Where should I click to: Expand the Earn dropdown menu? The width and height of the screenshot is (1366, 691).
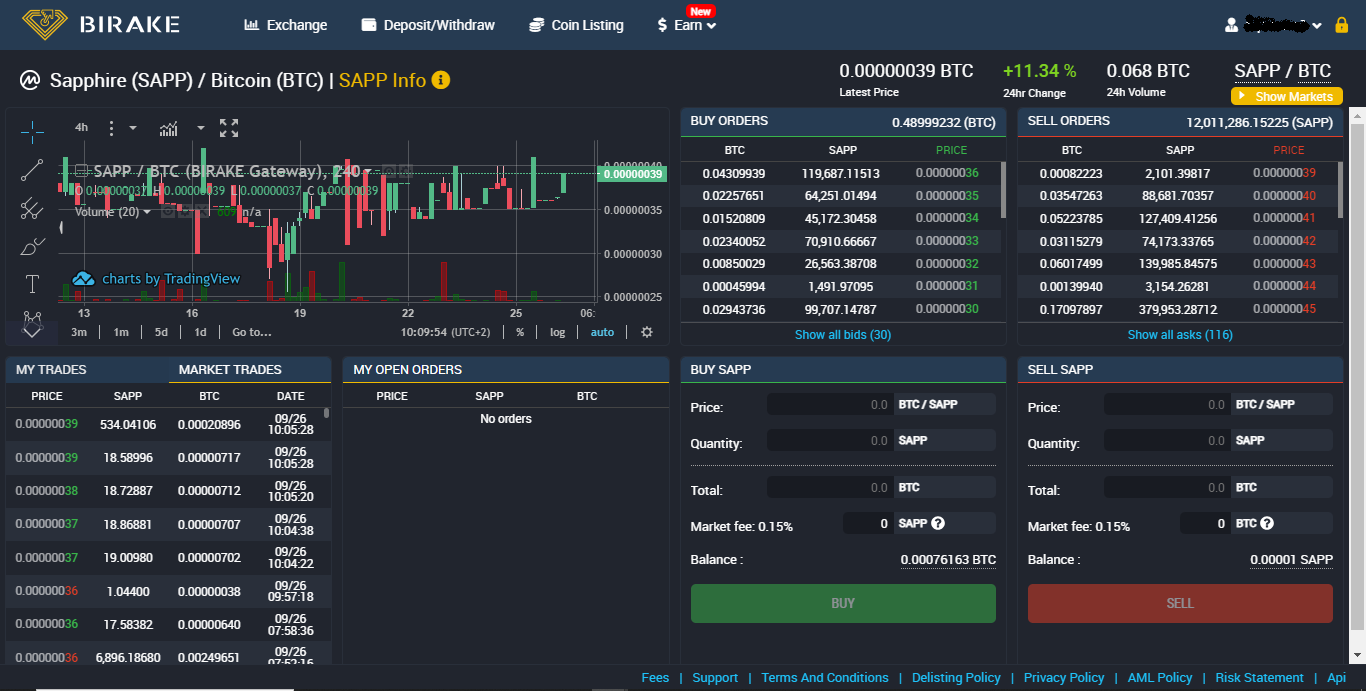coord(687,25)
